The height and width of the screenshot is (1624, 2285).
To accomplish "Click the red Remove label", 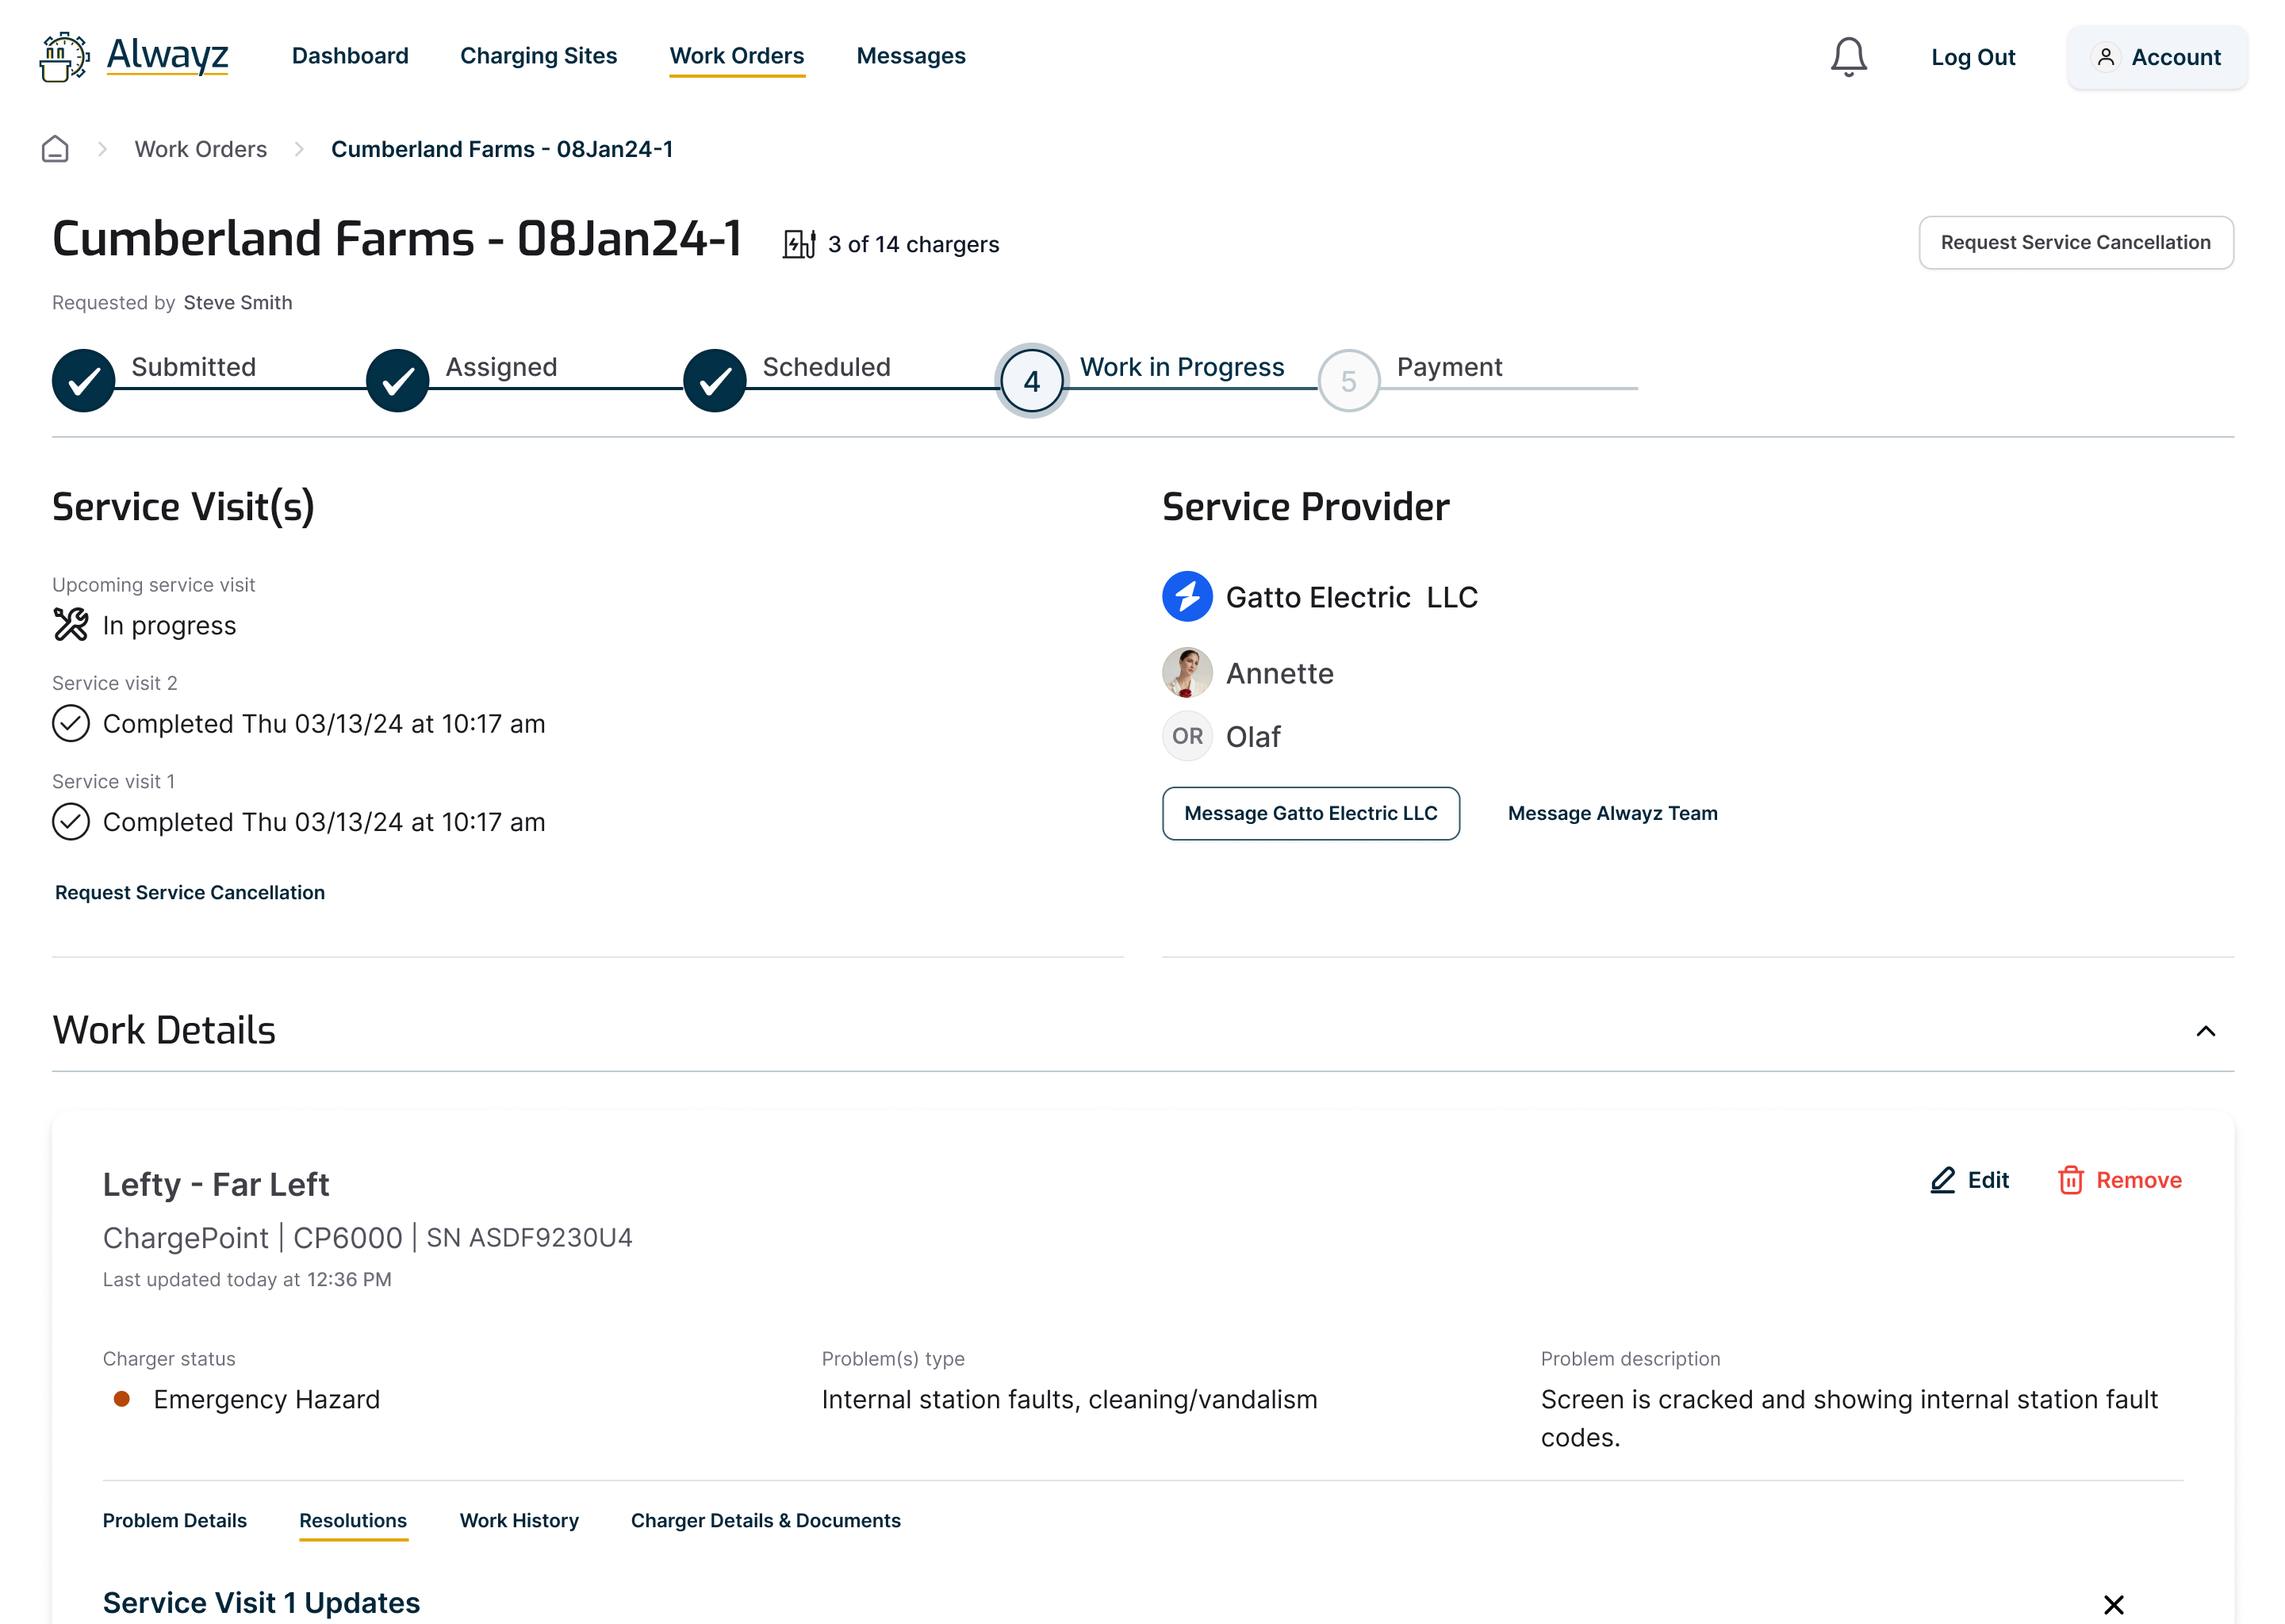I will pos(2139,1180).
